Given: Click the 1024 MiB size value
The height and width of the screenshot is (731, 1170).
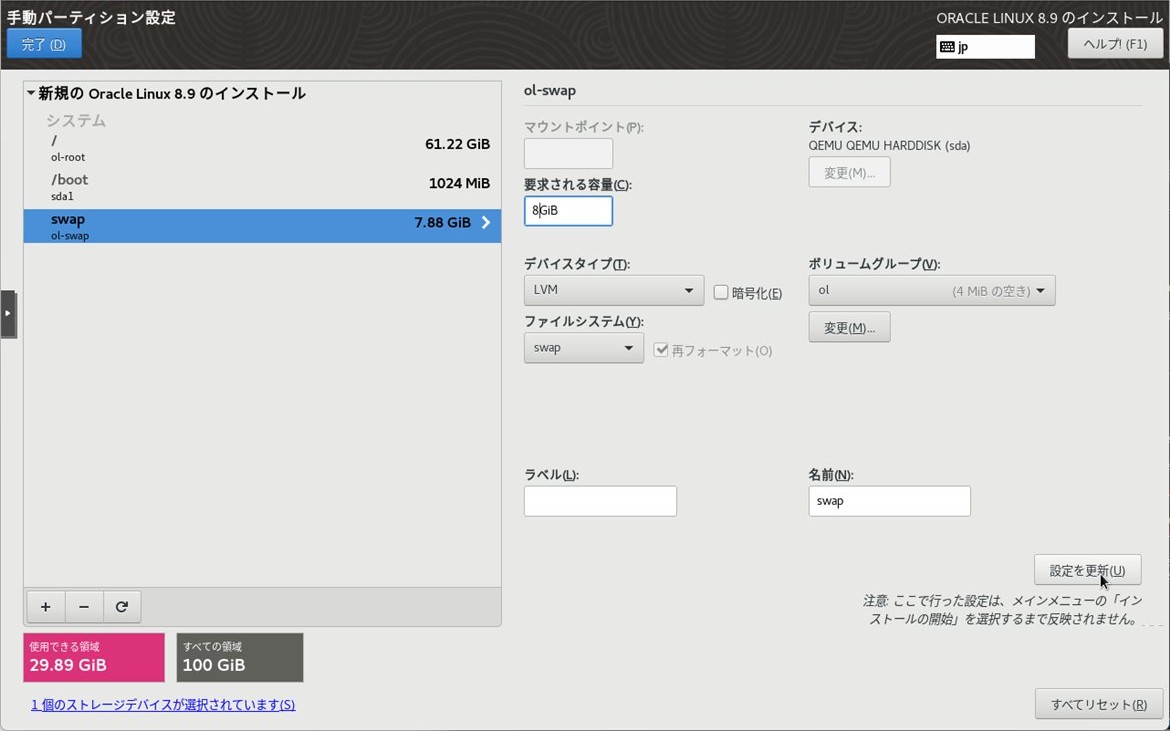Looking at the screenshot, I should 459,183.
